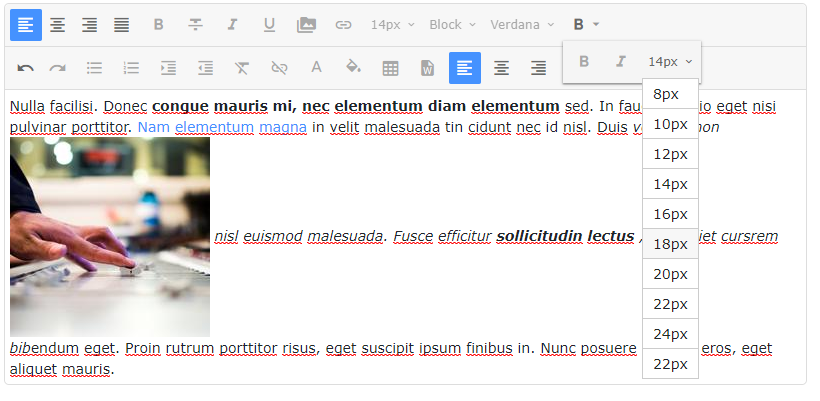Screen dimensions: 820x401
Task: Insert a table with the grid icon
Action: (391, 68)
